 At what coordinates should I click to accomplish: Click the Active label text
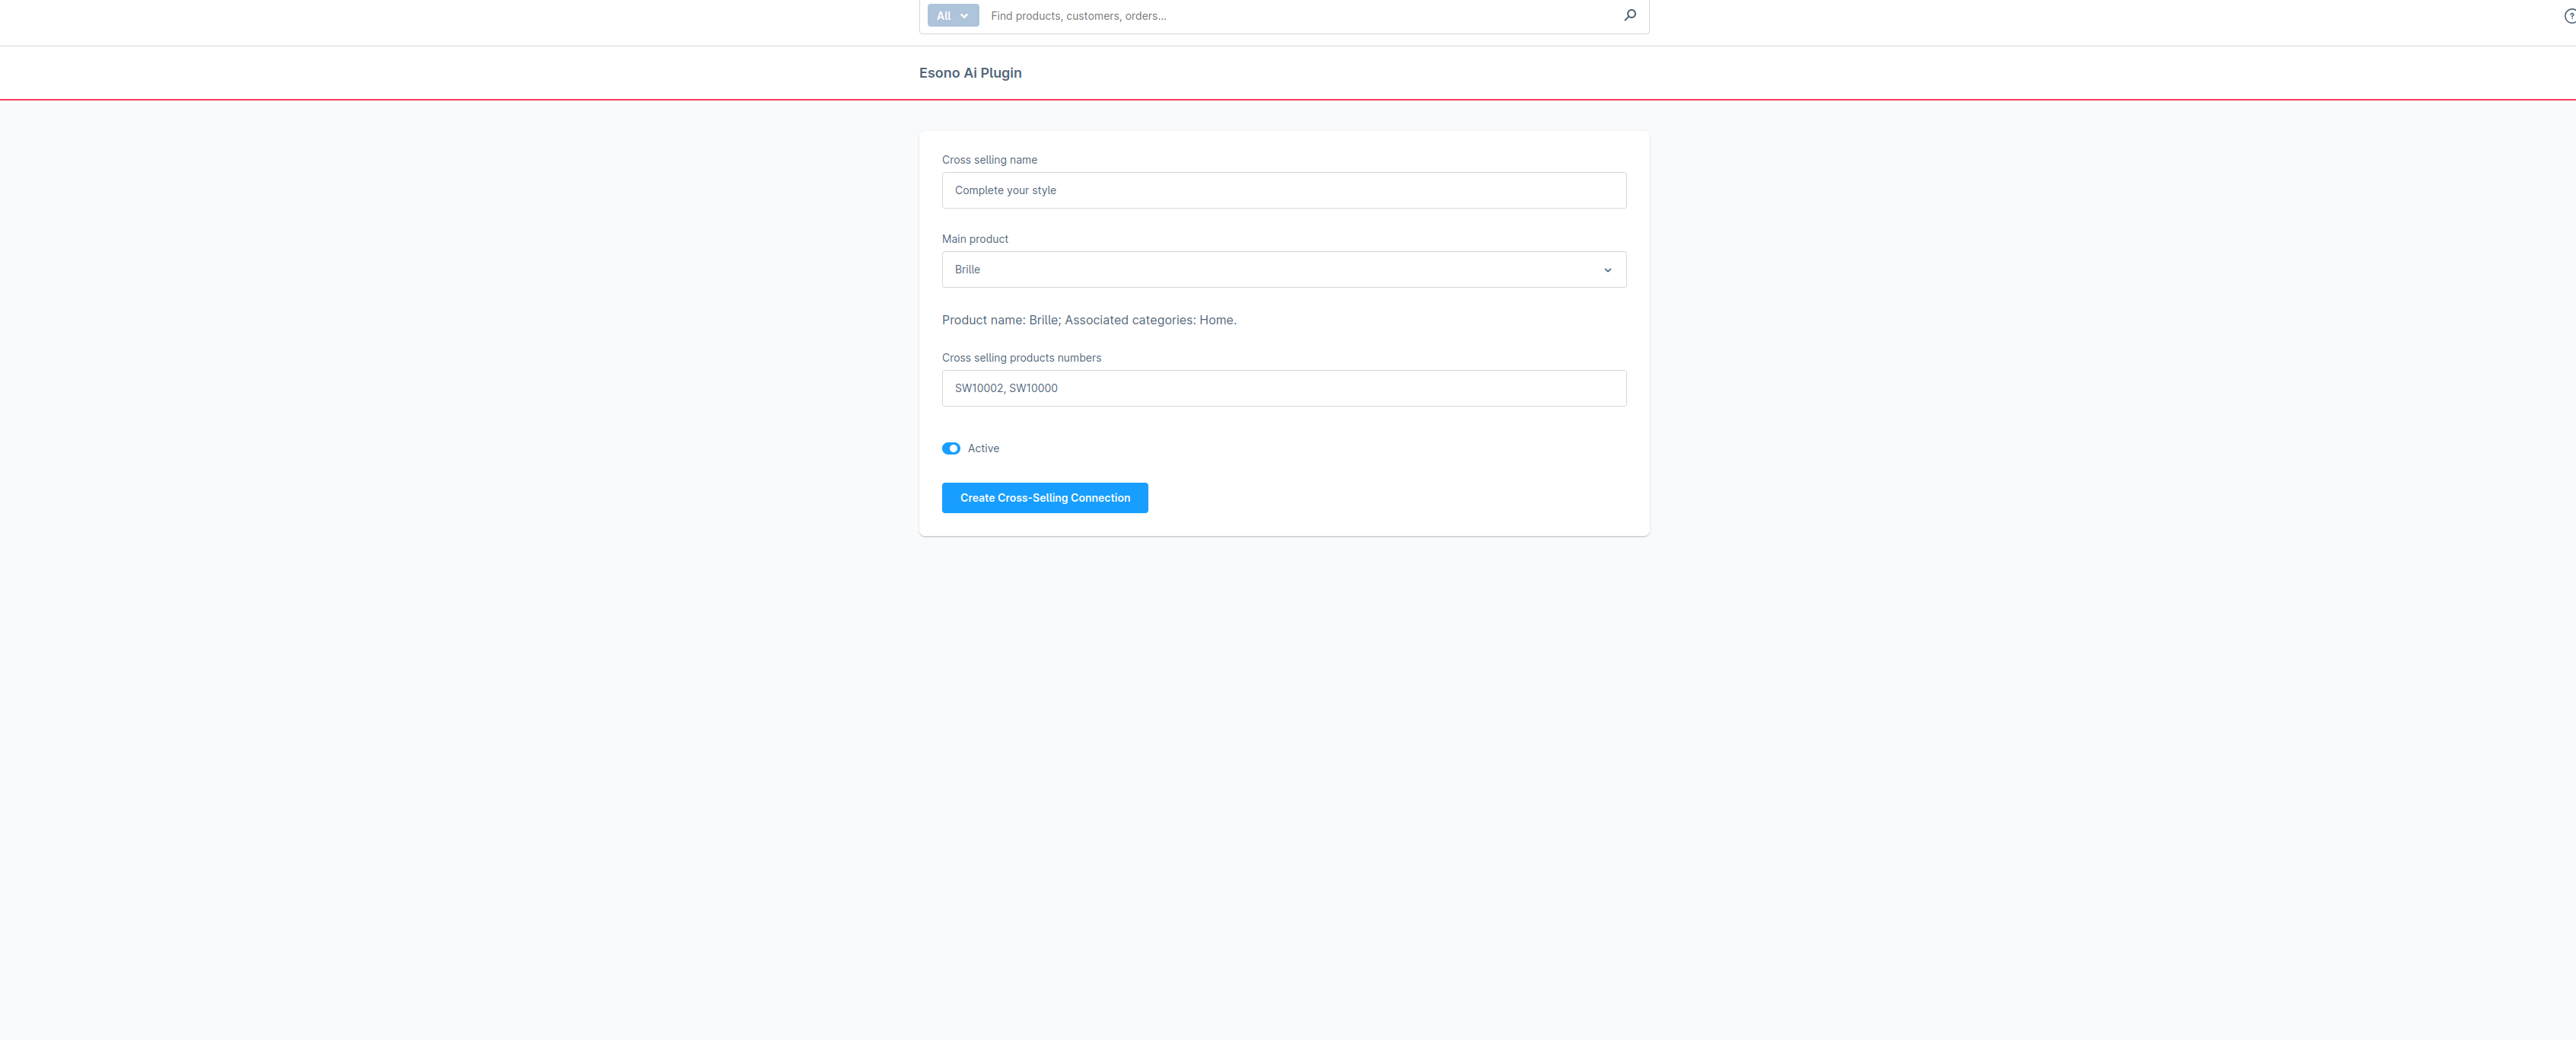tap(983, 449)
